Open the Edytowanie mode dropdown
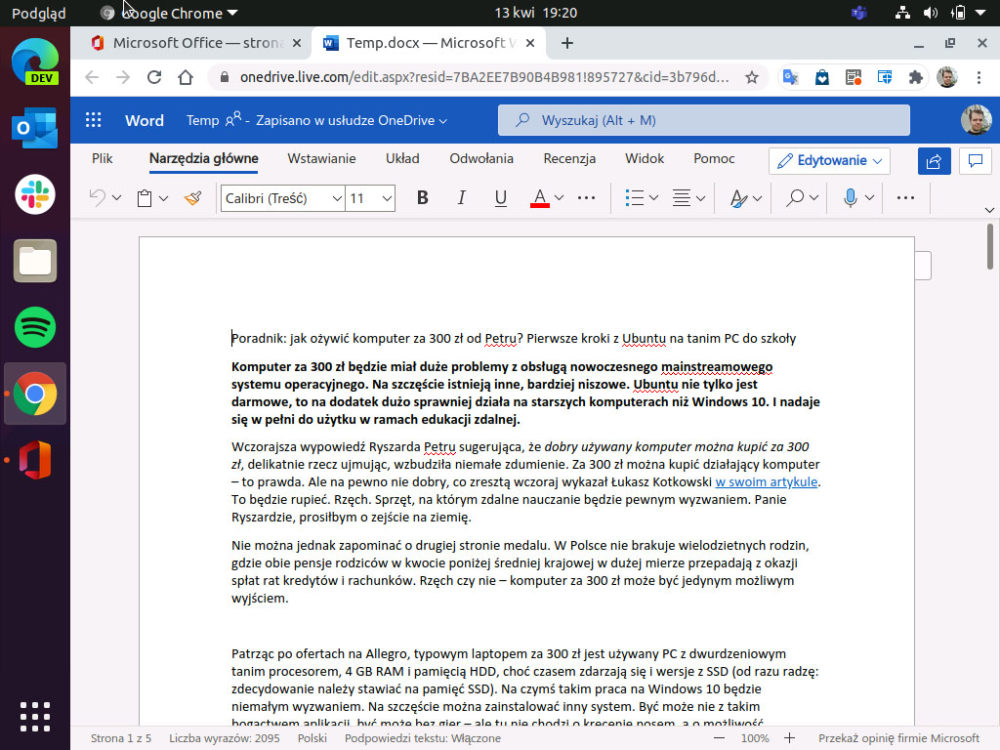1000x750 pixels. [829, 161]
